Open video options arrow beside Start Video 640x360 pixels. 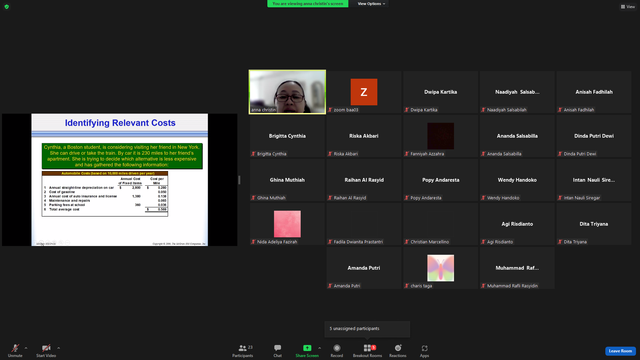tap(59, 348)
